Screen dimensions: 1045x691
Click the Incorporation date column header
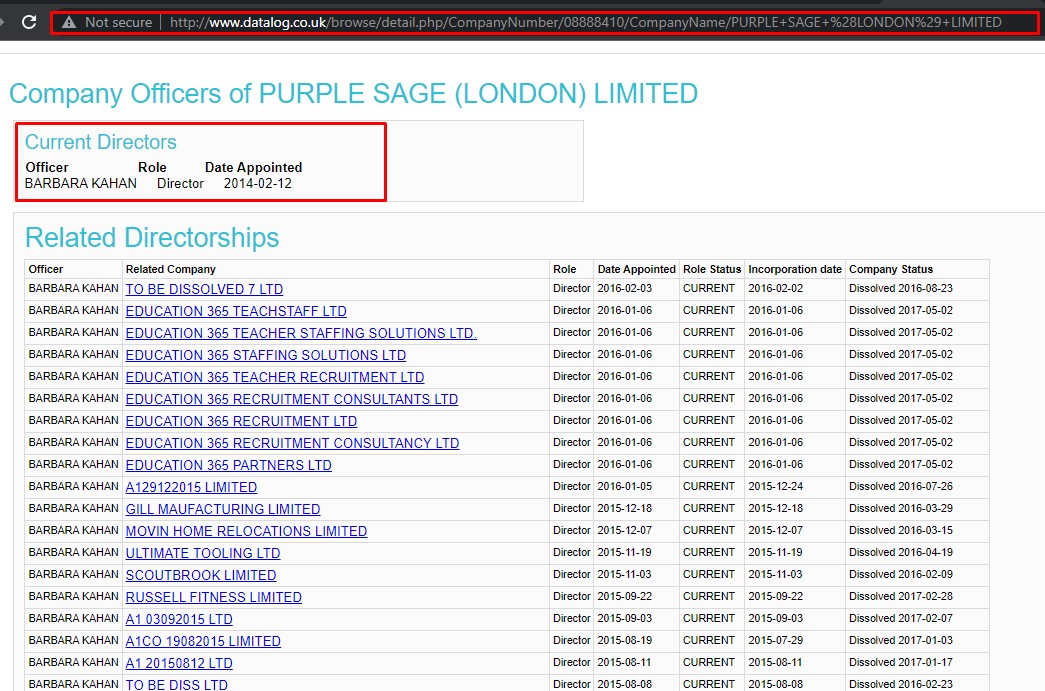coord(795,269)
